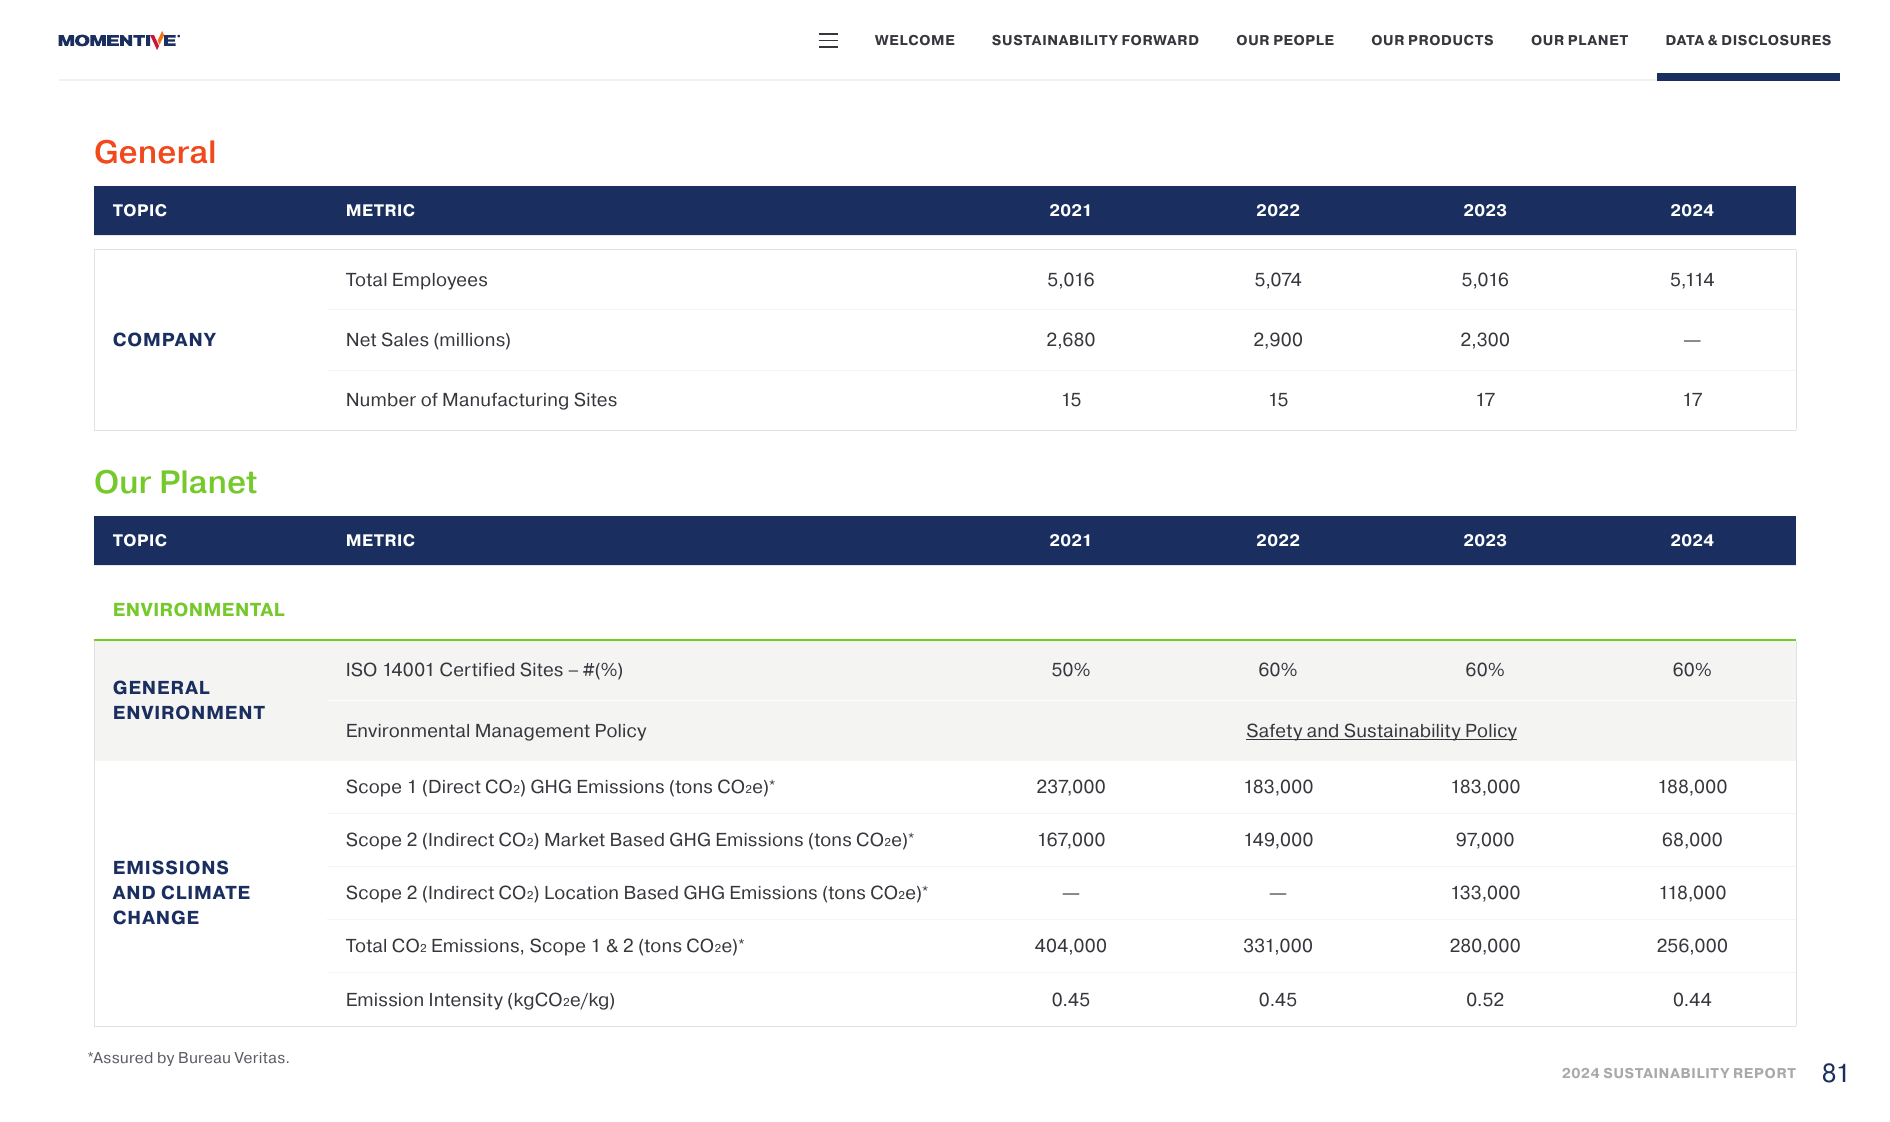Image resolution: width=1890 pixels, height=1122 pixels.
Task: Open the Safety and Sustainability Policy link
Action: point(1381,731)
